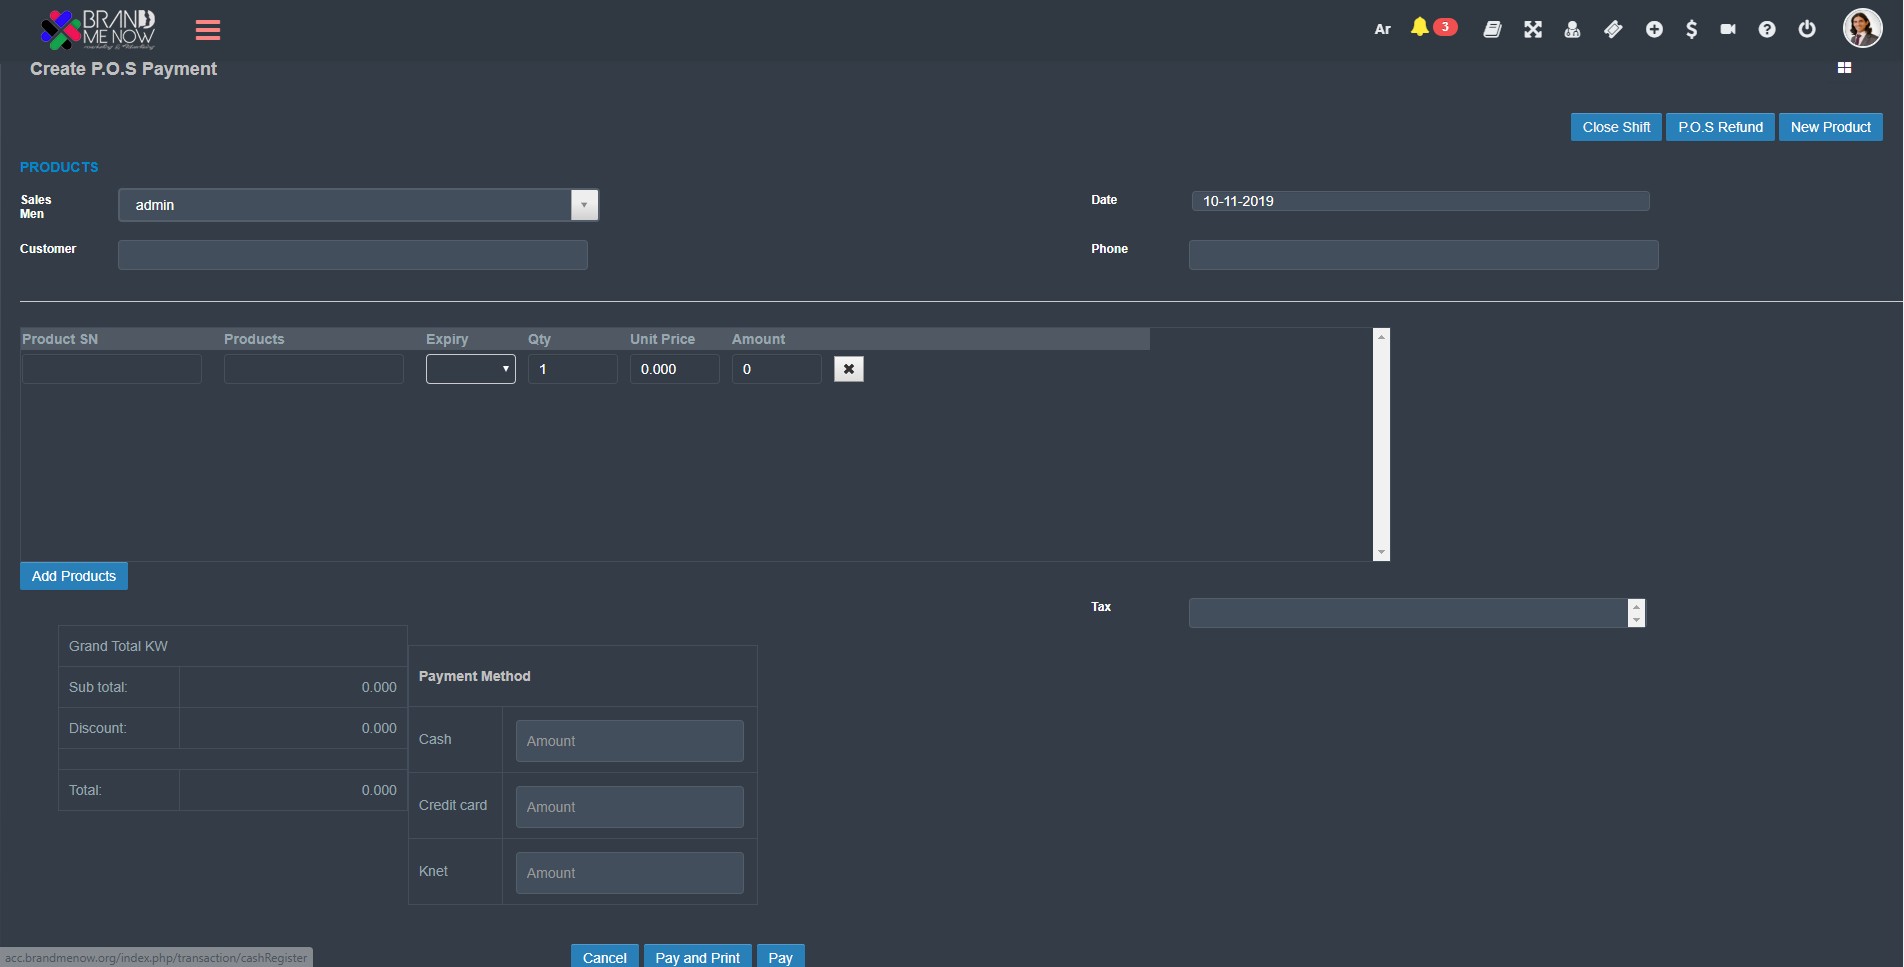Click the plus circle icon in header
Image resolution: width=1904 pixels, height=967 pixels.
coord(1654,29)
